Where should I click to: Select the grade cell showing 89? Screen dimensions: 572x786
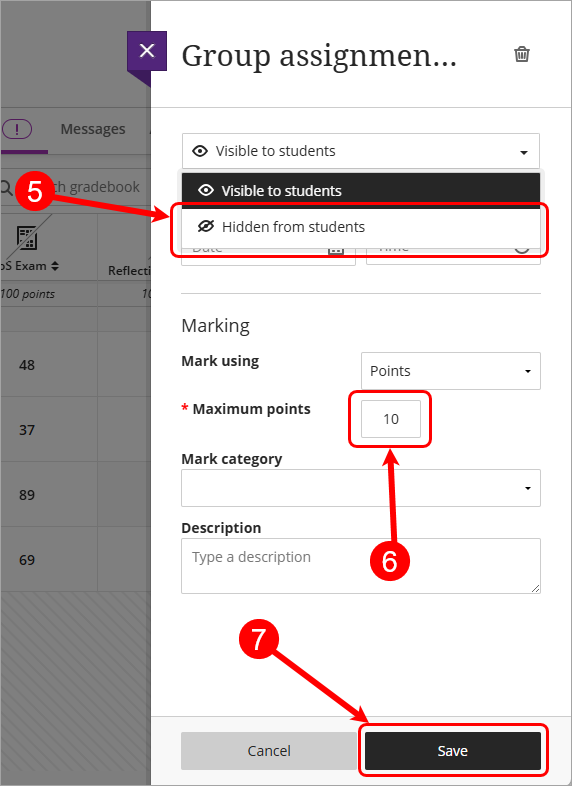click(x=27, y=495)
